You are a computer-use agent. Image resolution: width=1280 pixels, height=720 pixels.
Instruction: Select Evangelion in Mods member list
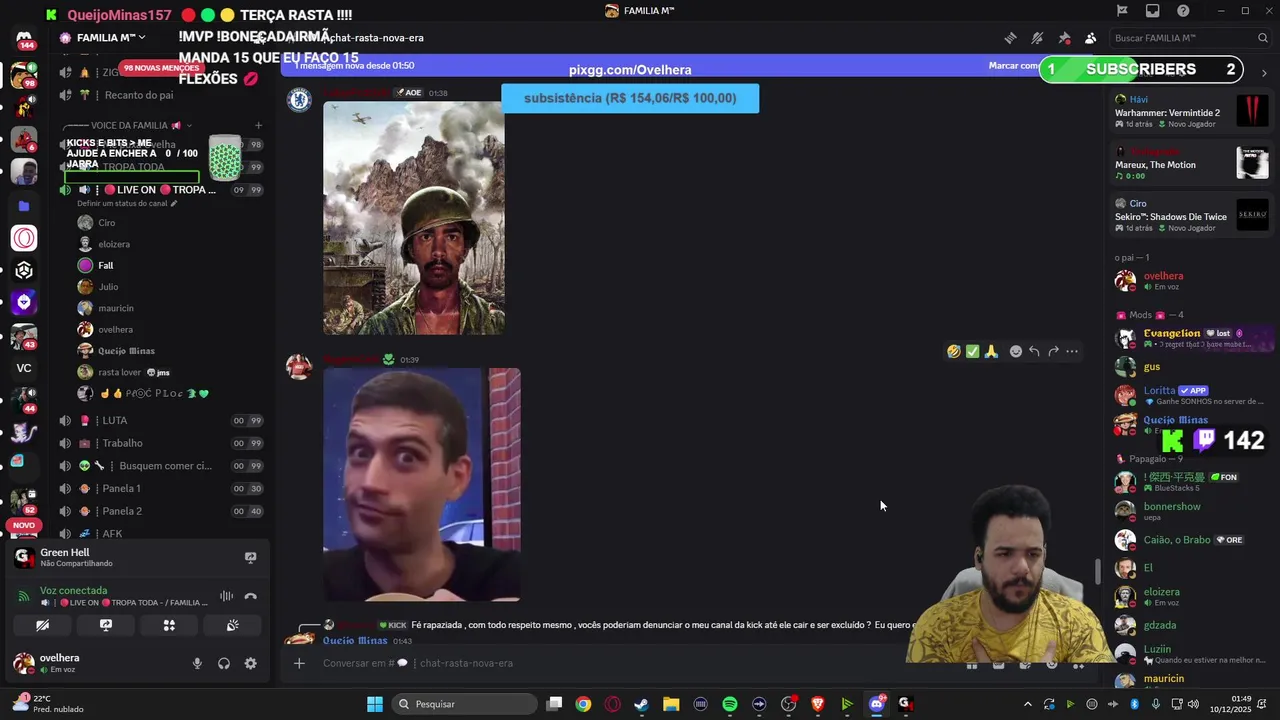tap(1192, 338)
